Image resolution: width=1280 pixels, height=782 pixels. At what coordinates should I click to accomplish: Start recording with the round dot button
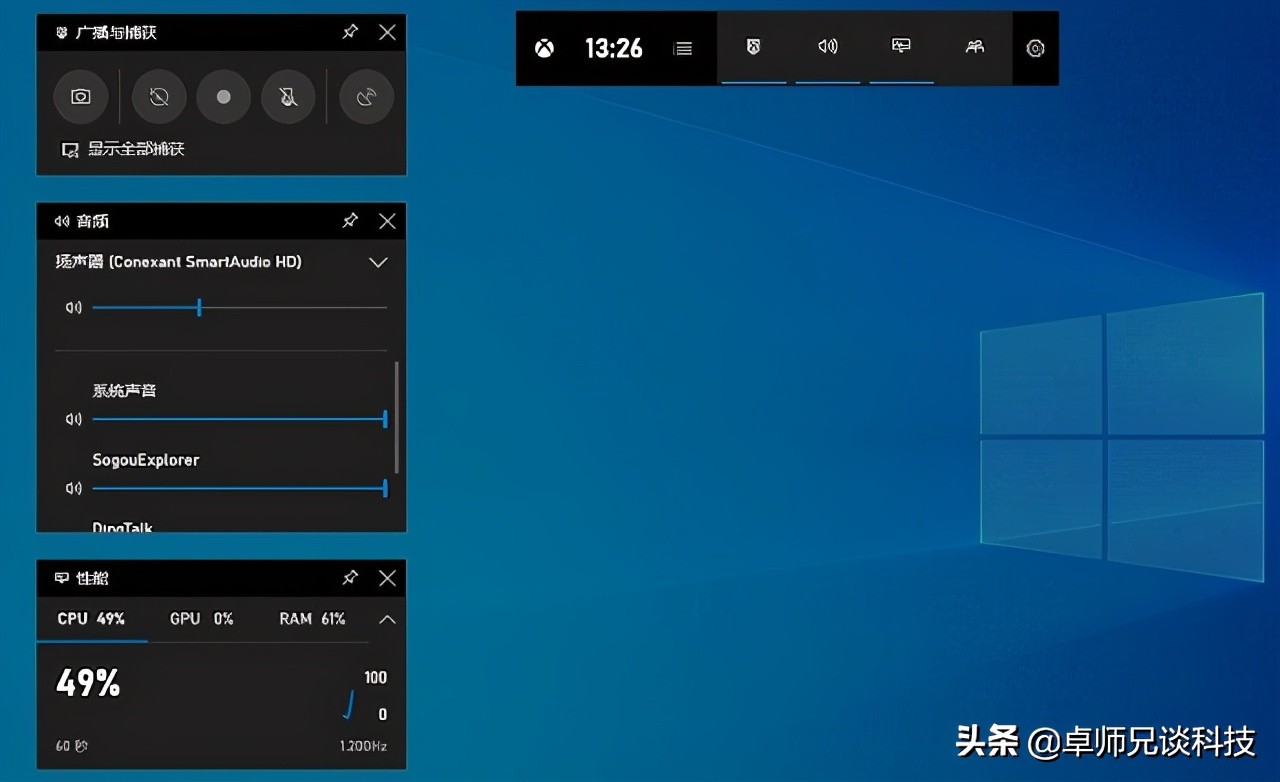[x=224, y=97]
